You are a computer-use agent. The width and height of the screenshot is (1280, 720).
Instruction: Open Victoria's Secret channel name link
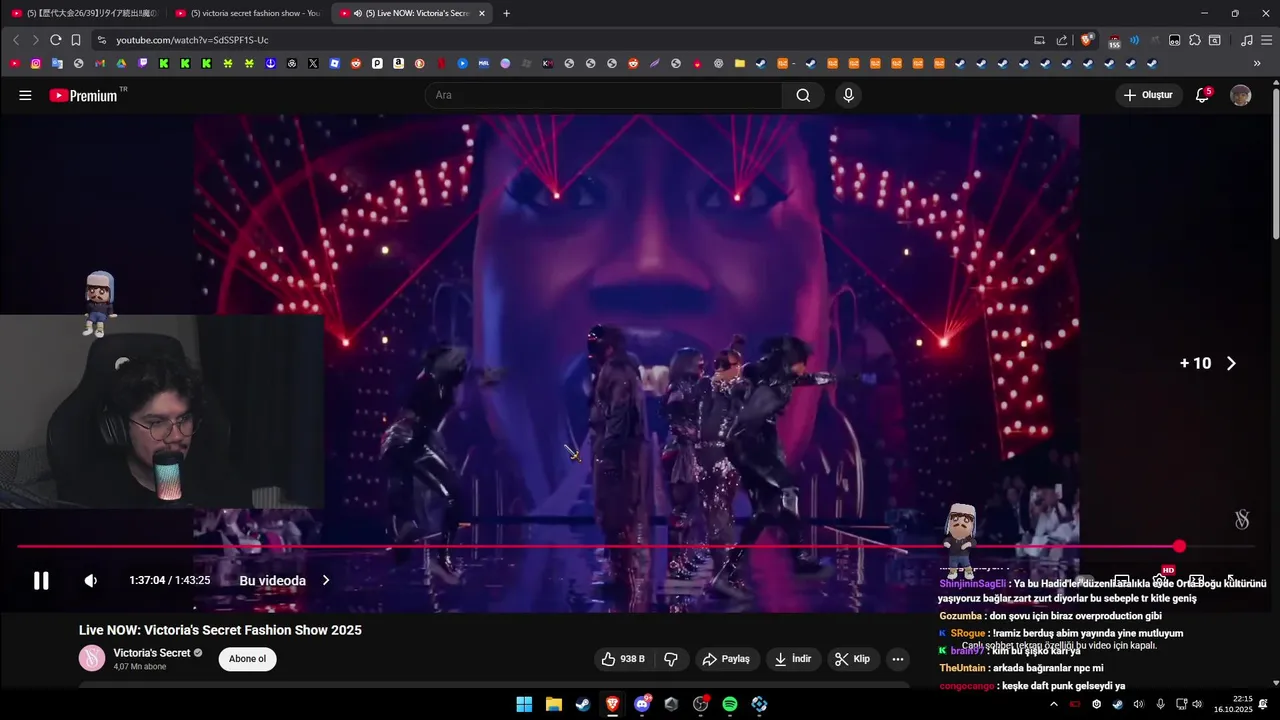click(x=151, y=653)
